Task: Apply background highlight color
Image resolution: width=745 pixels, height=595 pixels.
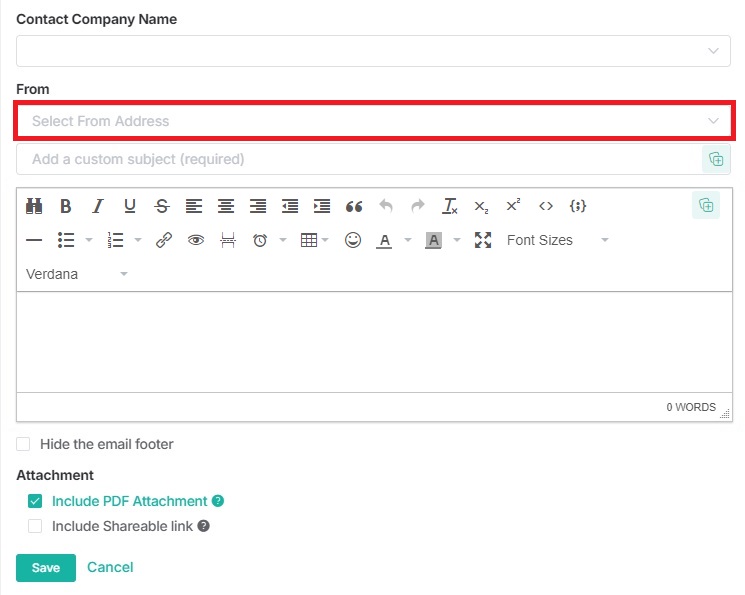Action: [433, 240]
